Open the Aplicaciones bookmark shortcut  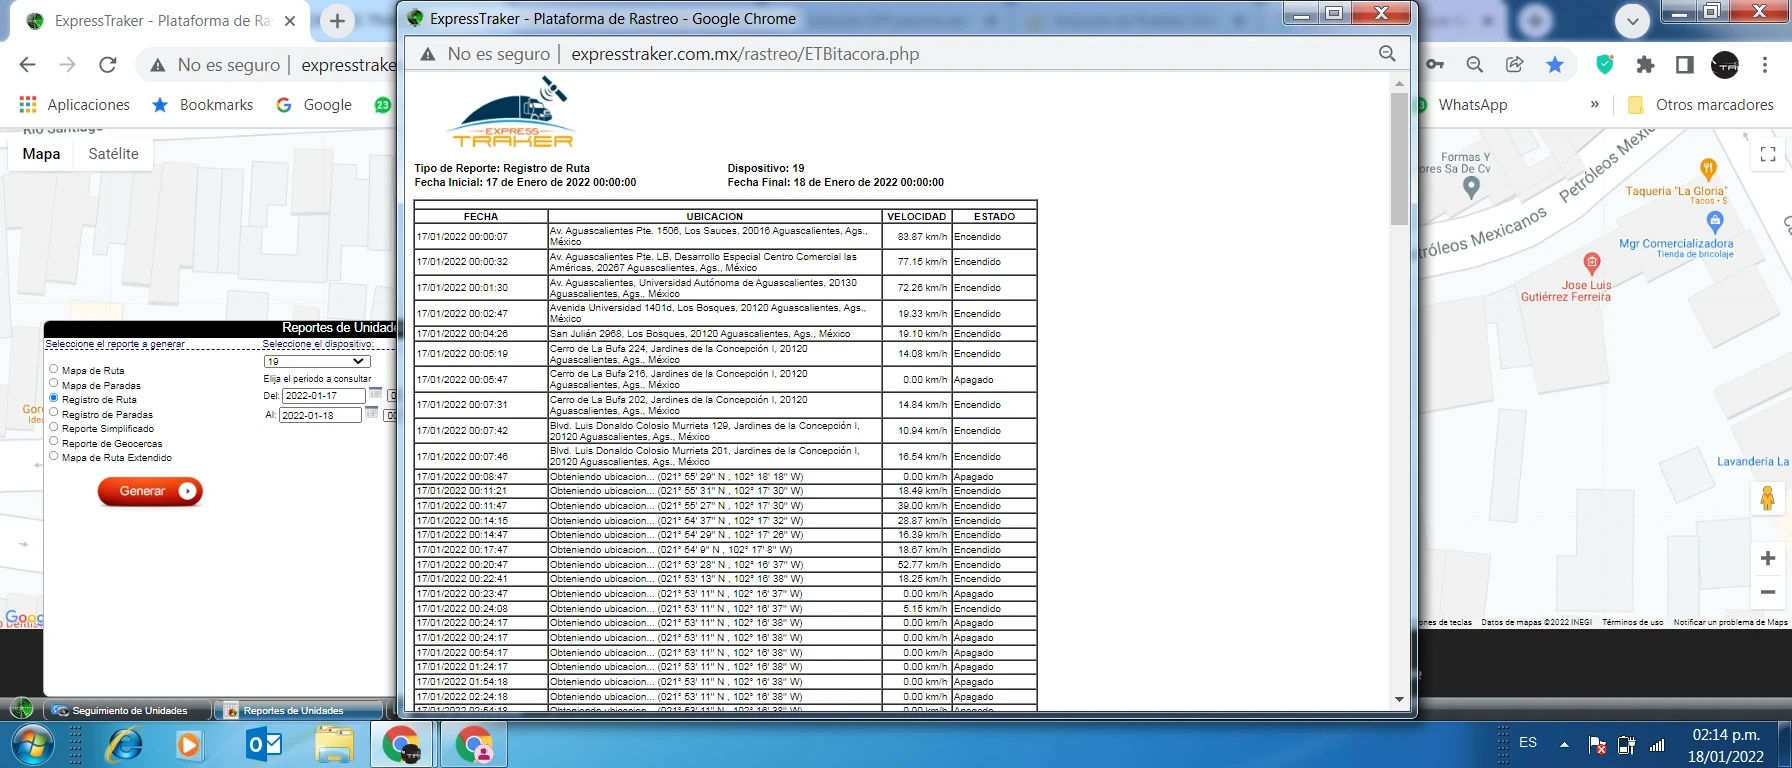coord(75,105)
